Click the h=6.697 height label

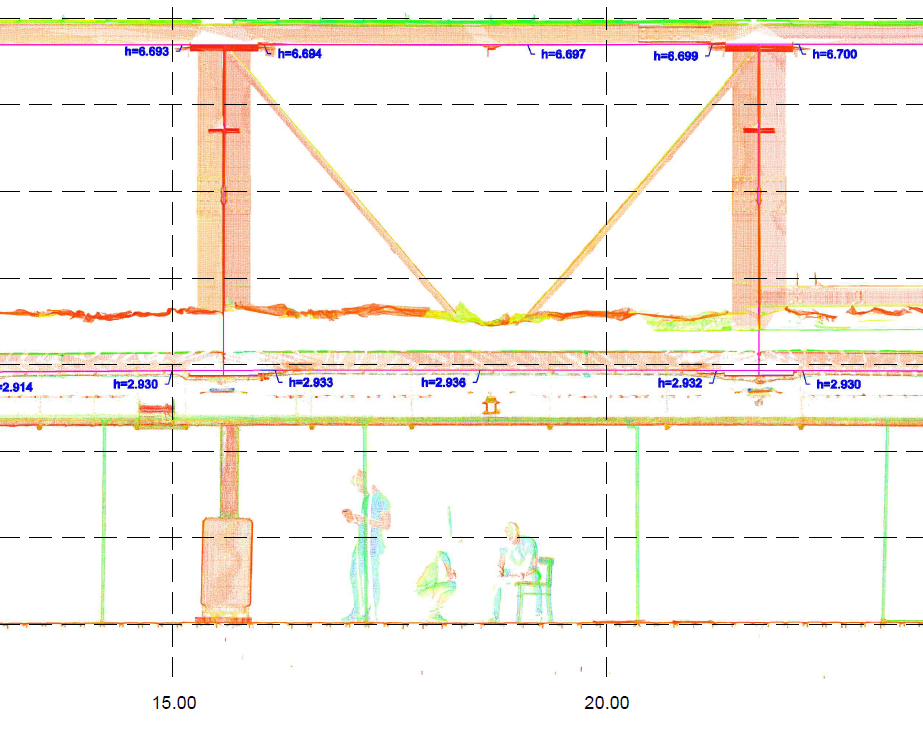[563, 55]
